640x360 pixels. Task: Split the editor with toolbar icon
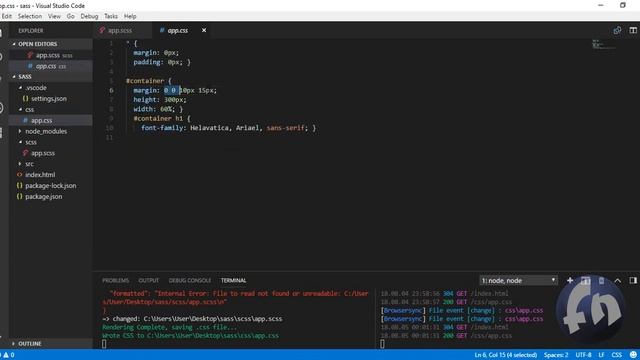633,31
